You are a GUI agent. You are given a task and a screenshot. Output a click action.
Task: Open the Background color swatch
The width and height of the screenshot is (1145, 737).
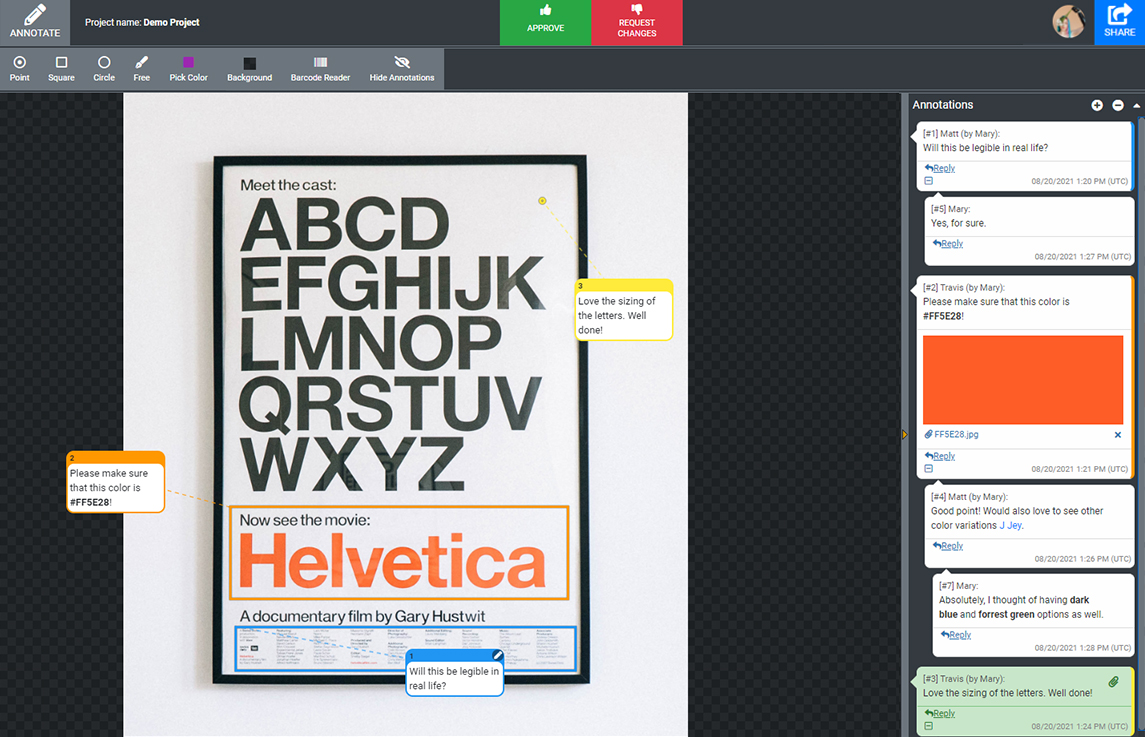[250, 69]
